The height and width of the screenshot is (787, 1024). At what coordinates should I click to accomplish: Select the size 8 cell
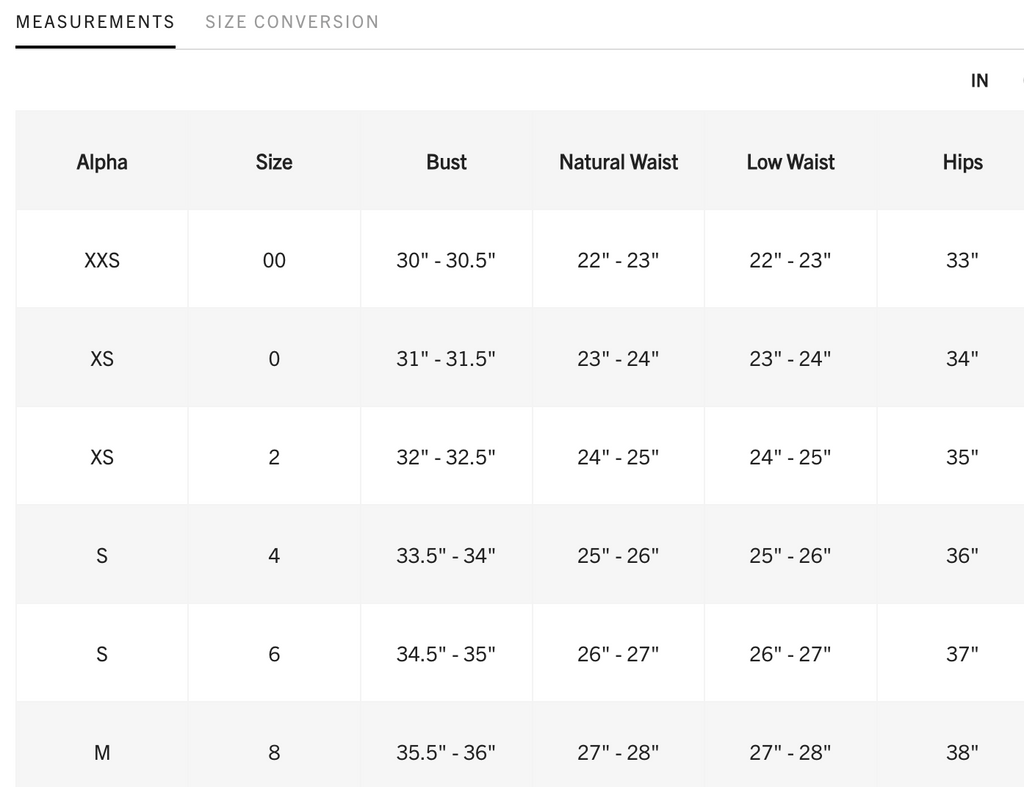pyautogui.click(x=274, y=752)
